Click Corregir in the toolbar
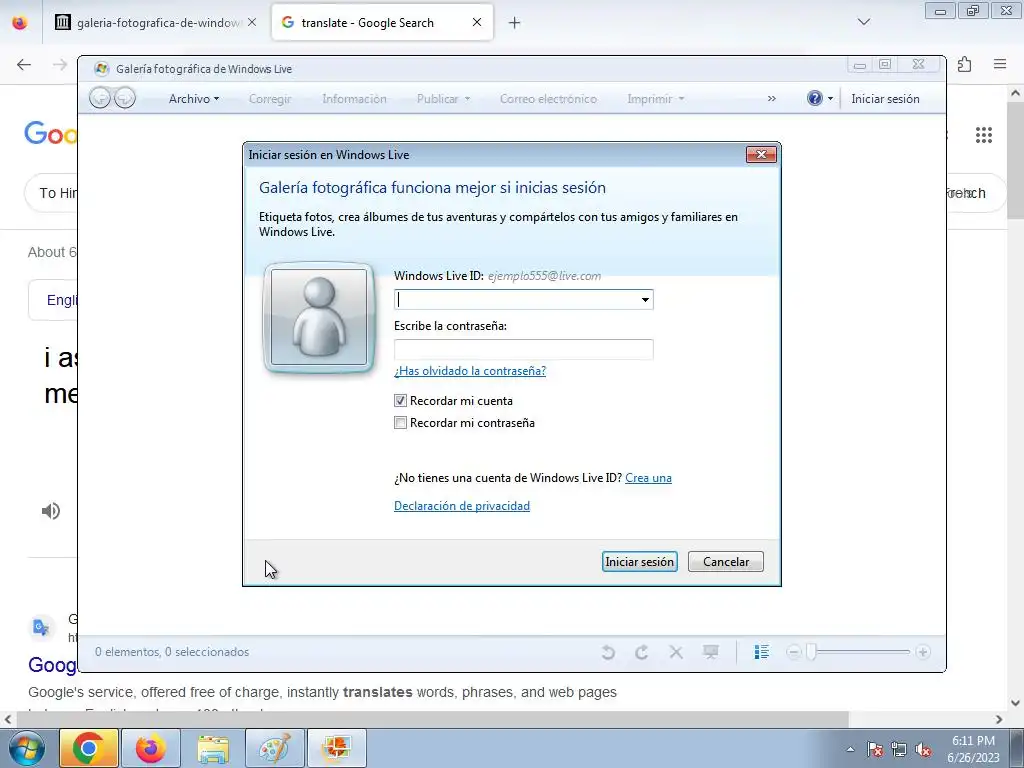This screenshot has height=768, width=1024. point(270,99)
